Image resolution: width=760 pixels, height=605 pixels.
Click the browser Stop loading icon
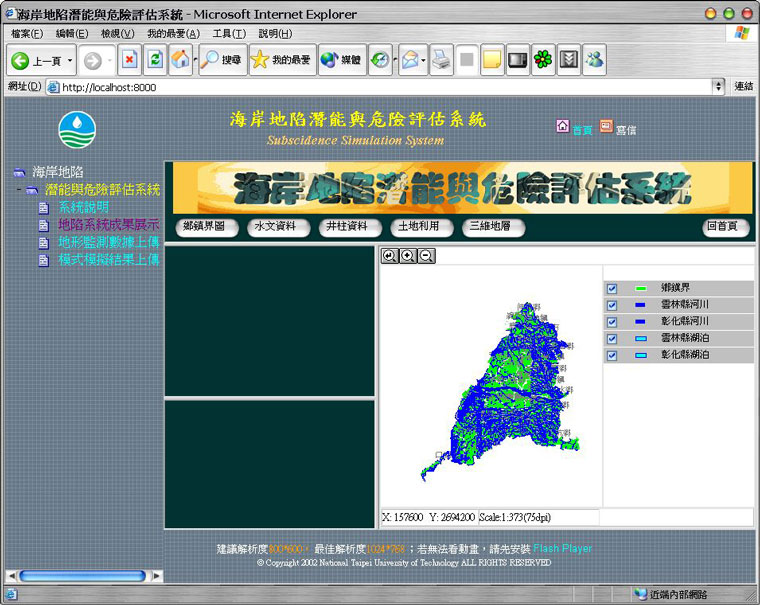point(129,60)
